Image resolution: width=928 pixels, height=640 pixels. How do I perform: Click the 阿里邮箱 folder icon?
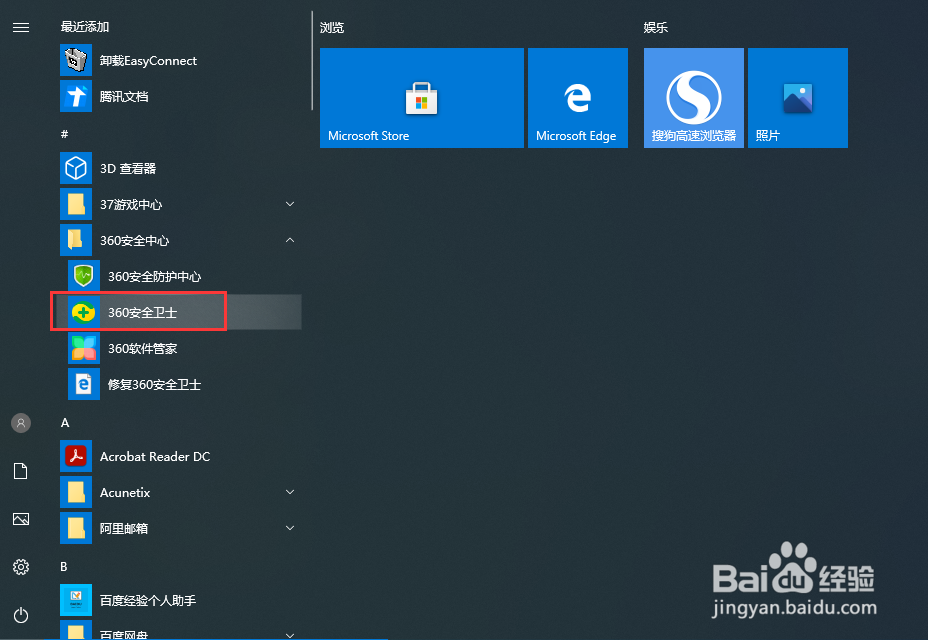click(x=76, y=528)
